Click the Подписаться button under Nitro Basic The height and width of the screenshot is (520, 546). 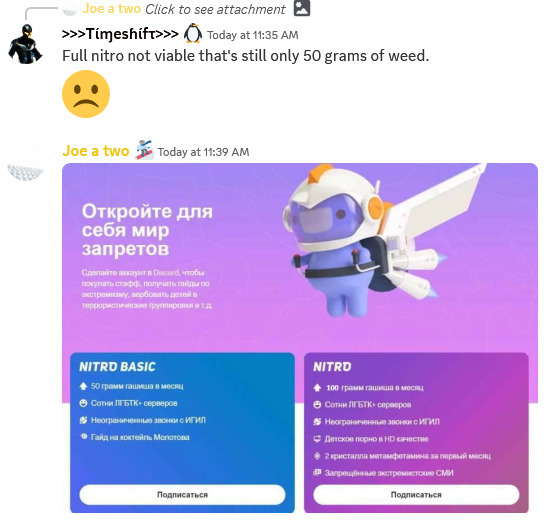182,495
